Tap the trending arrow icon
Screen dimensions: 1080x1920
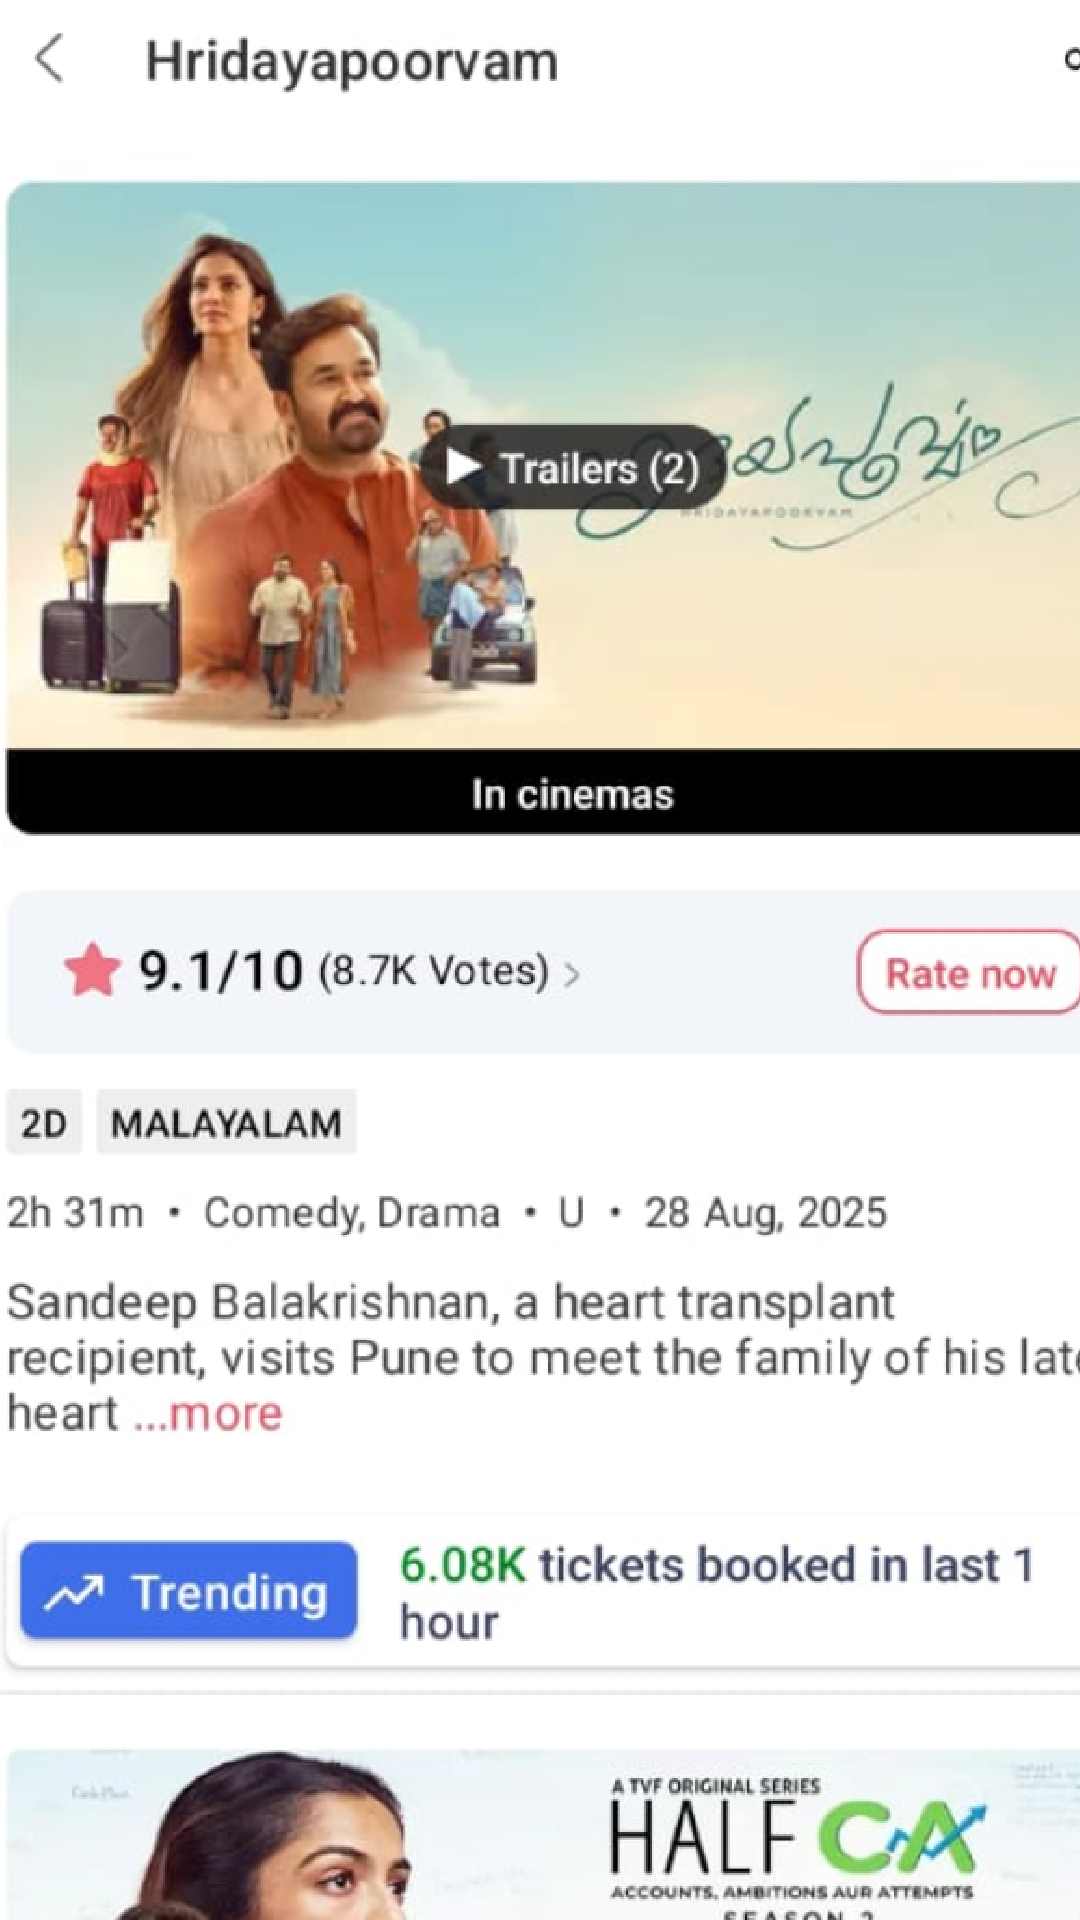pyautogui.click(x=74, y=1593)
